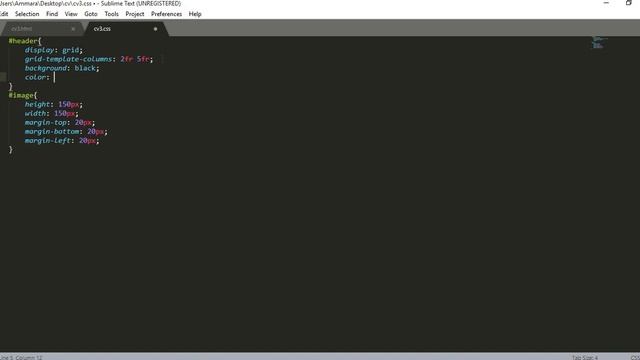Image resolution: width=640 pixels, height=360 pixels.
Task: Close the cv3.html tab
Action: tap(73, 29)
